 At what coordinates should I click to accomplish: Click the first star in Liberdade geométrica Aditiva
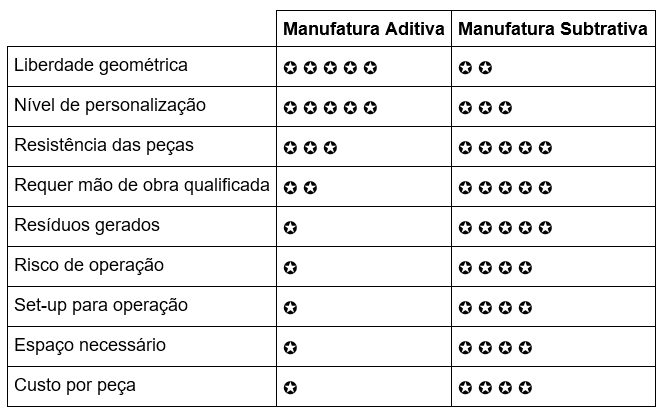(x=290, y=67)
